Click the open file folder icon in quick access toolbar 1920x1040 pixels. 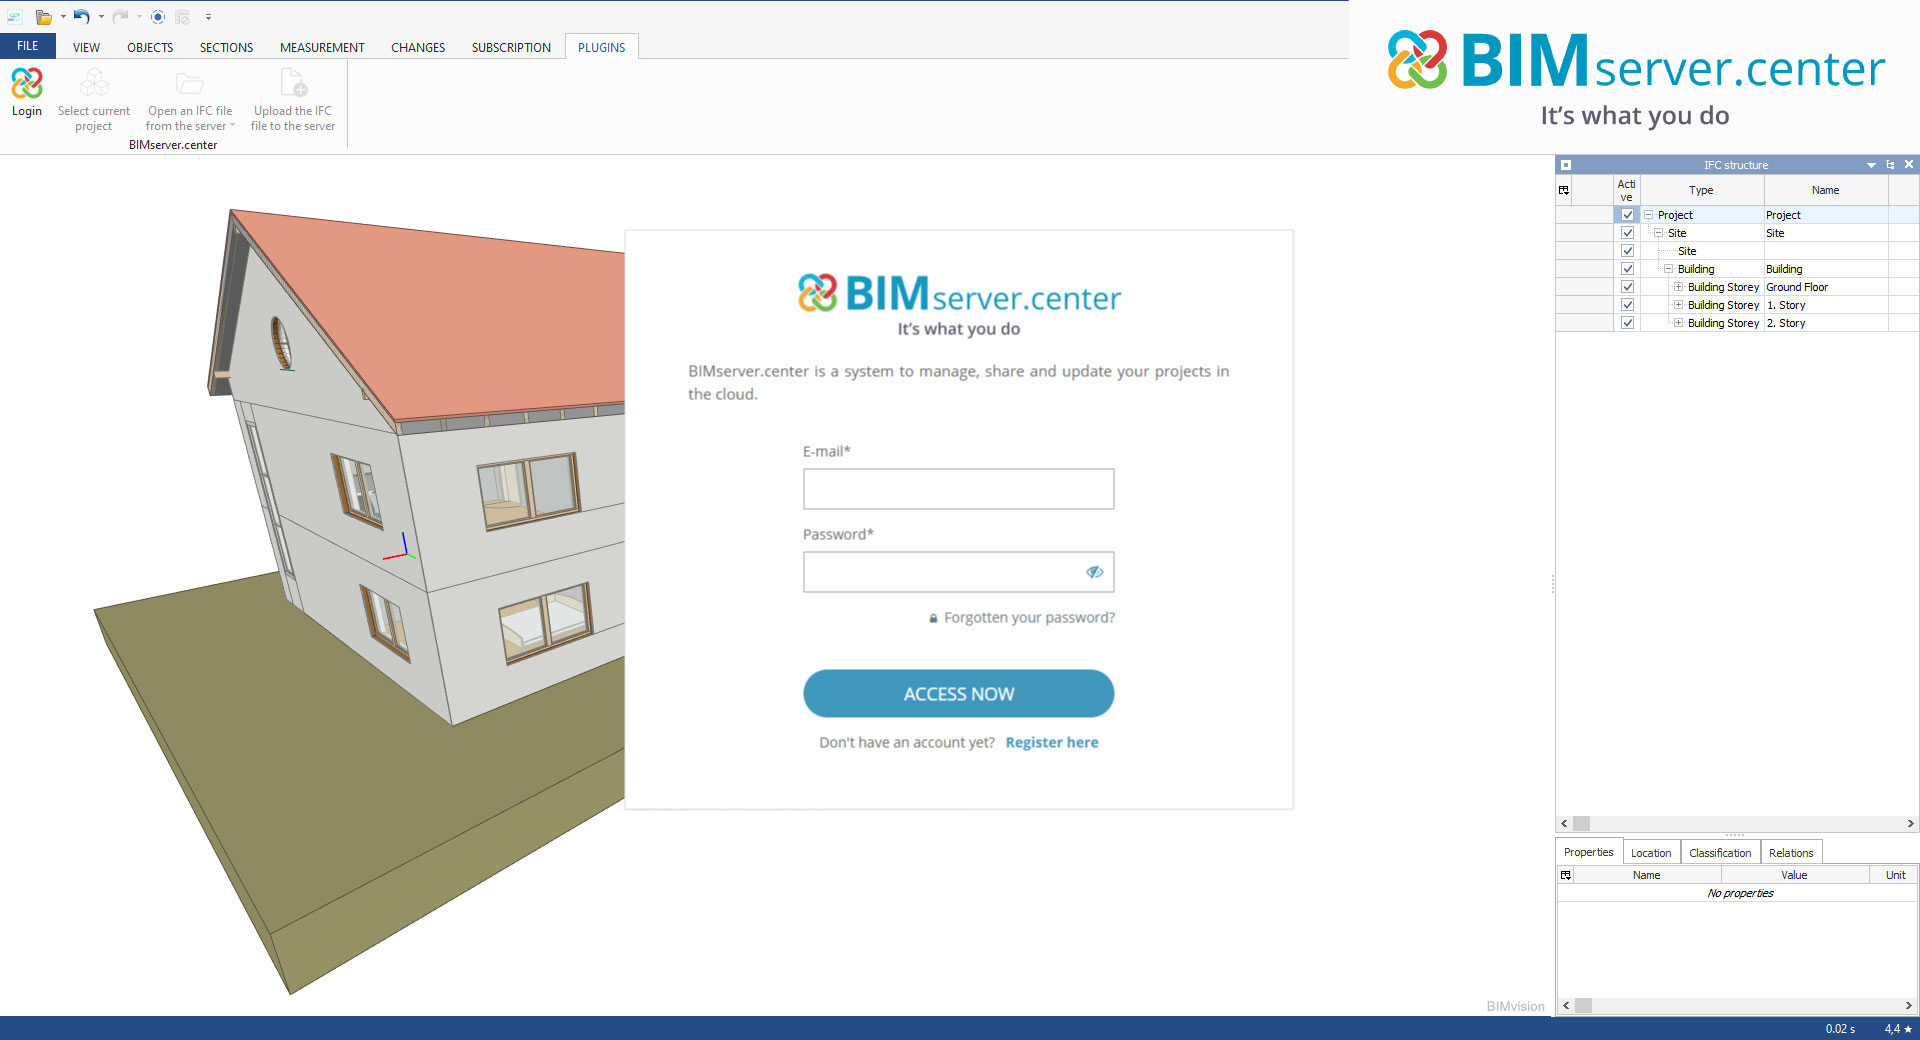43,17
